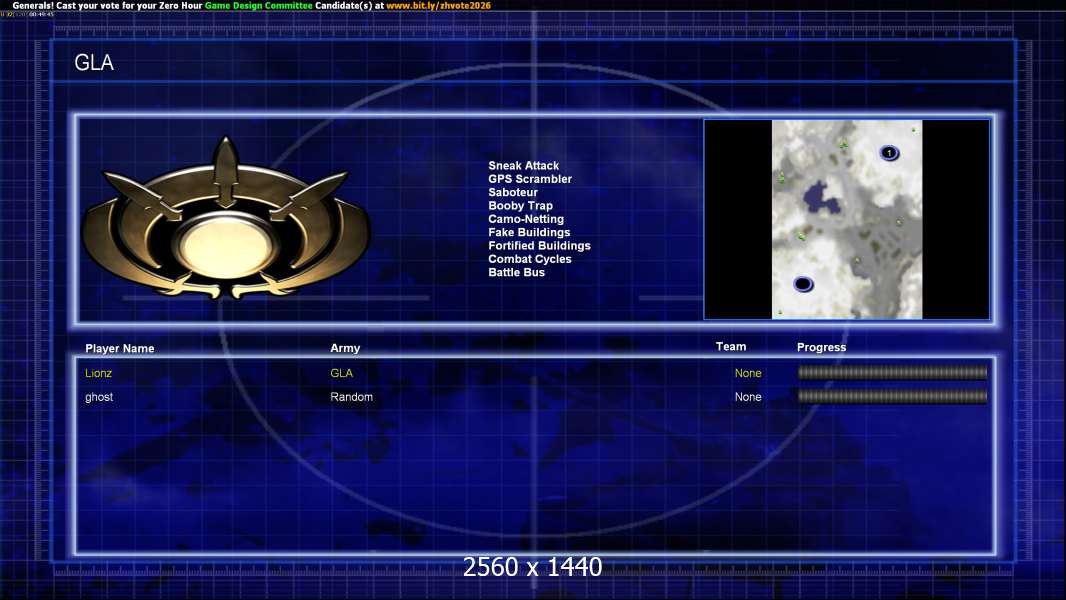
Task: Click the Player Name column header
Action: point(120,349)
